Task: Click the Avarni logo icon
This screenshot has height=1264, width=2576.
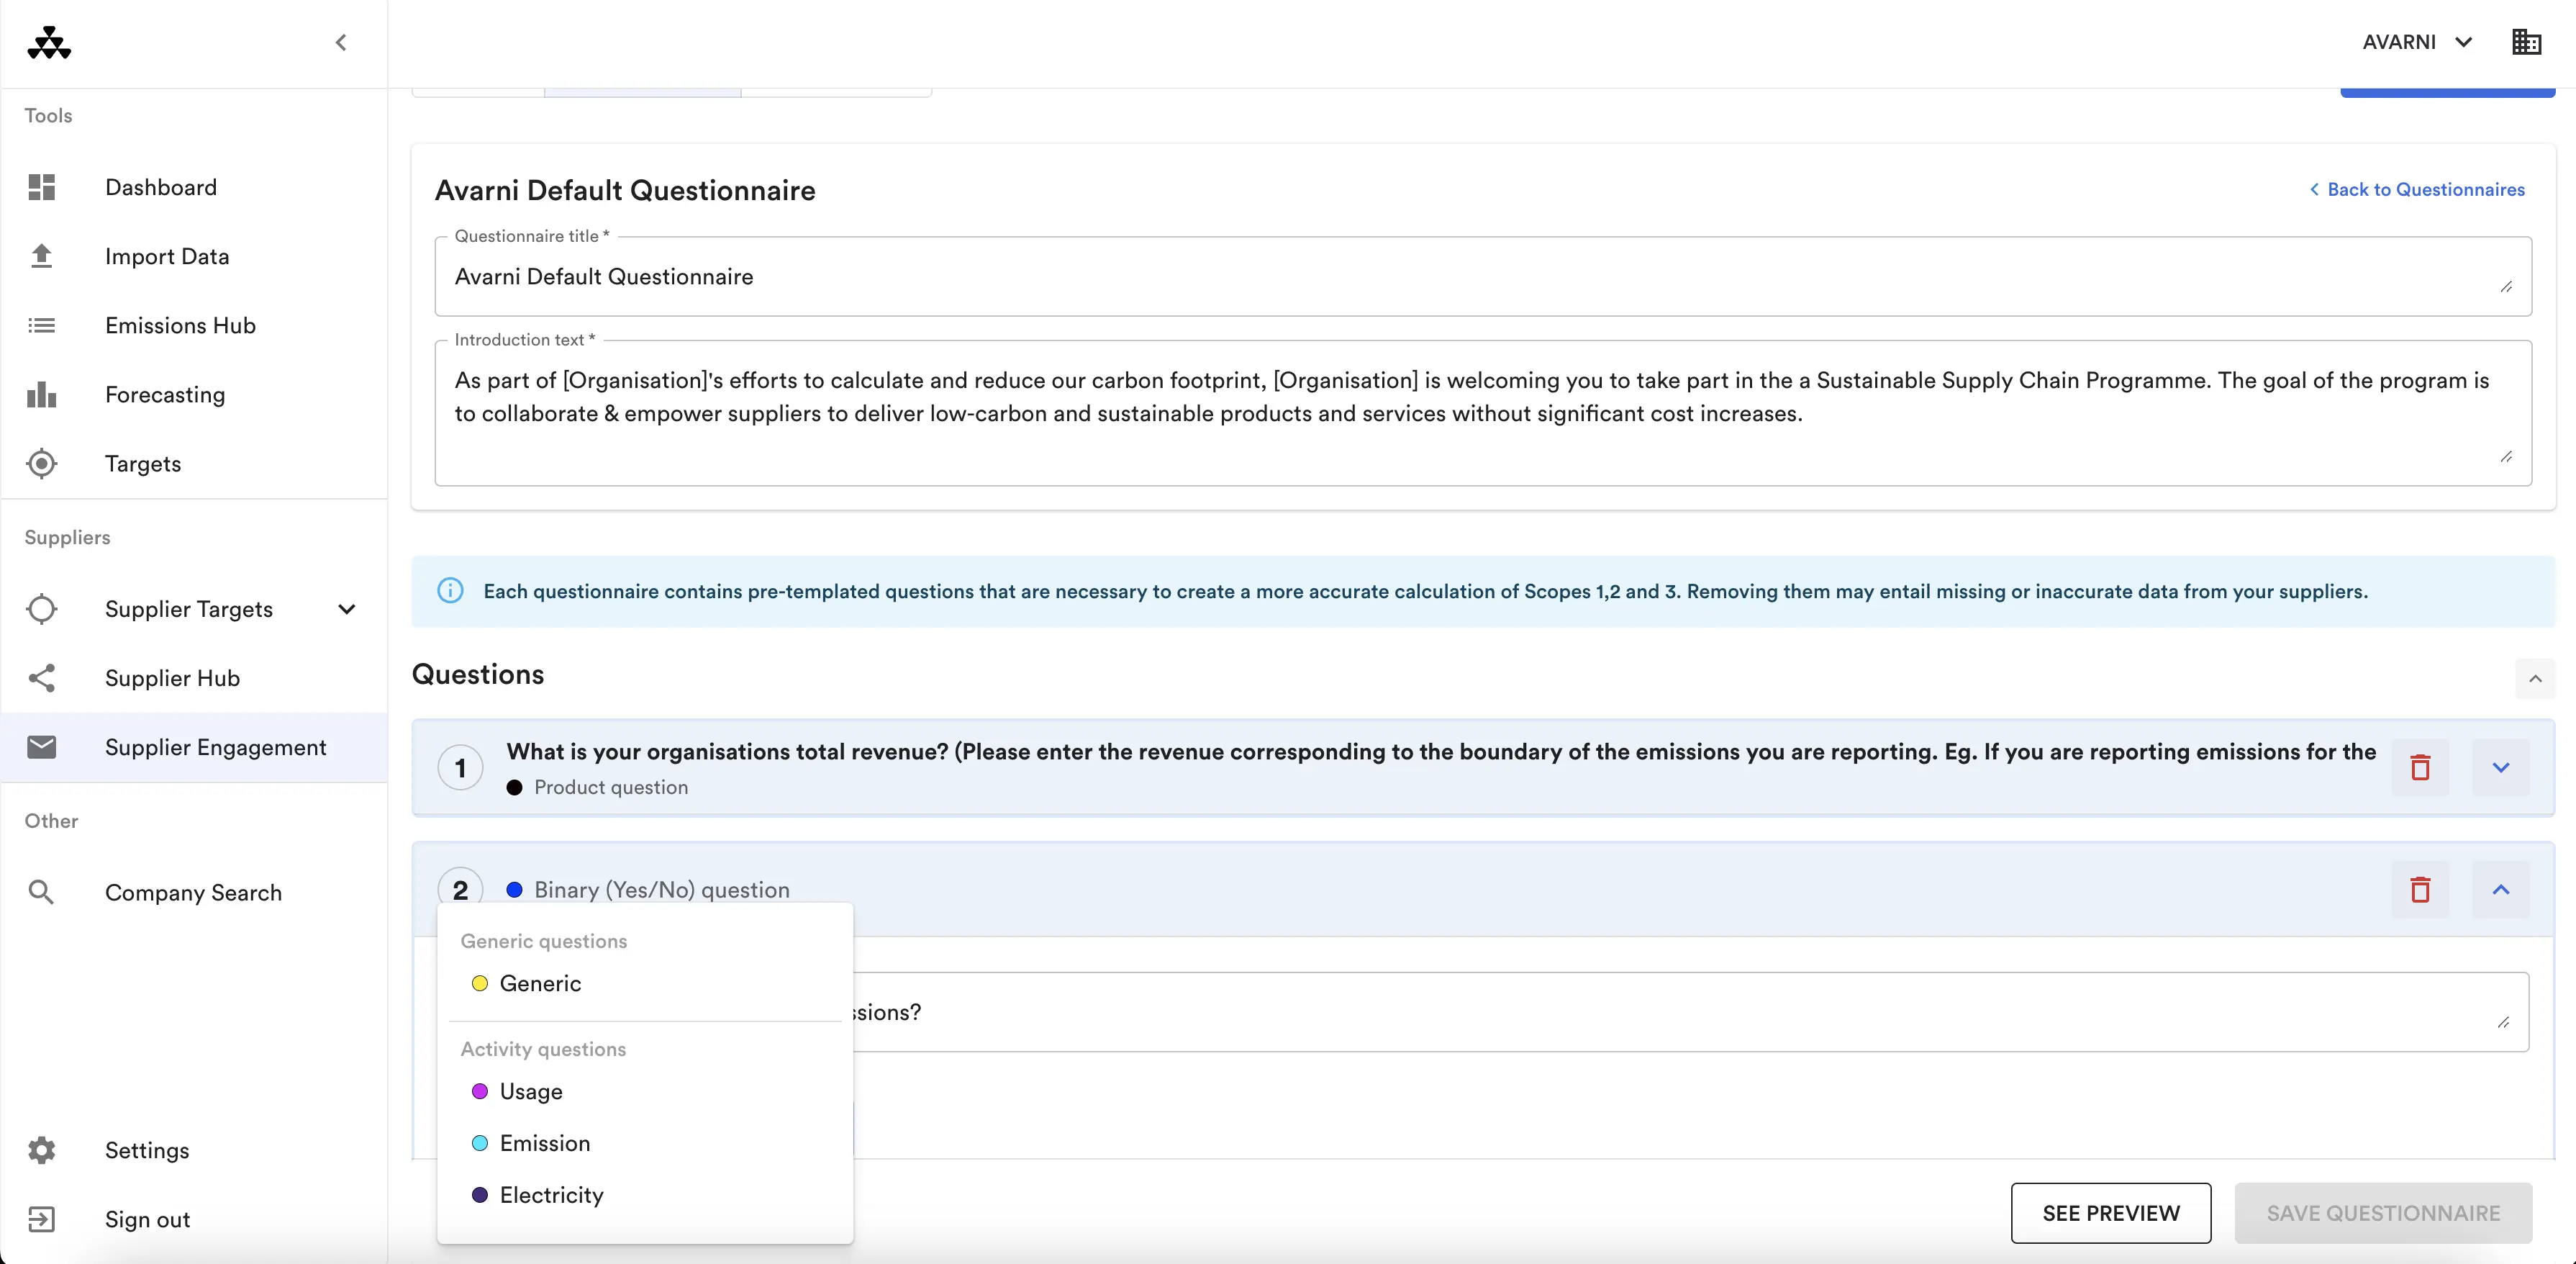Action: point(49,42)
